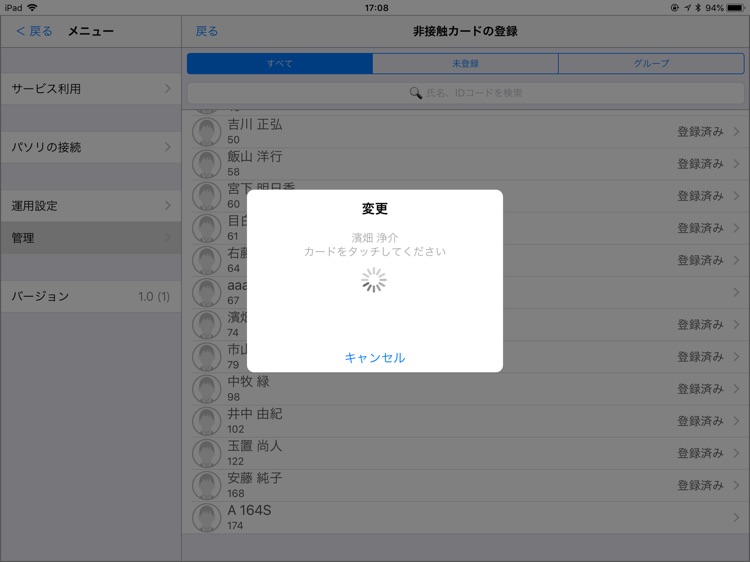The width and height of the screenshot is (750, 562).
Task: Tap the avatar icon of ID 60 row
Action: pyautogui.click(x=207, y=196)
